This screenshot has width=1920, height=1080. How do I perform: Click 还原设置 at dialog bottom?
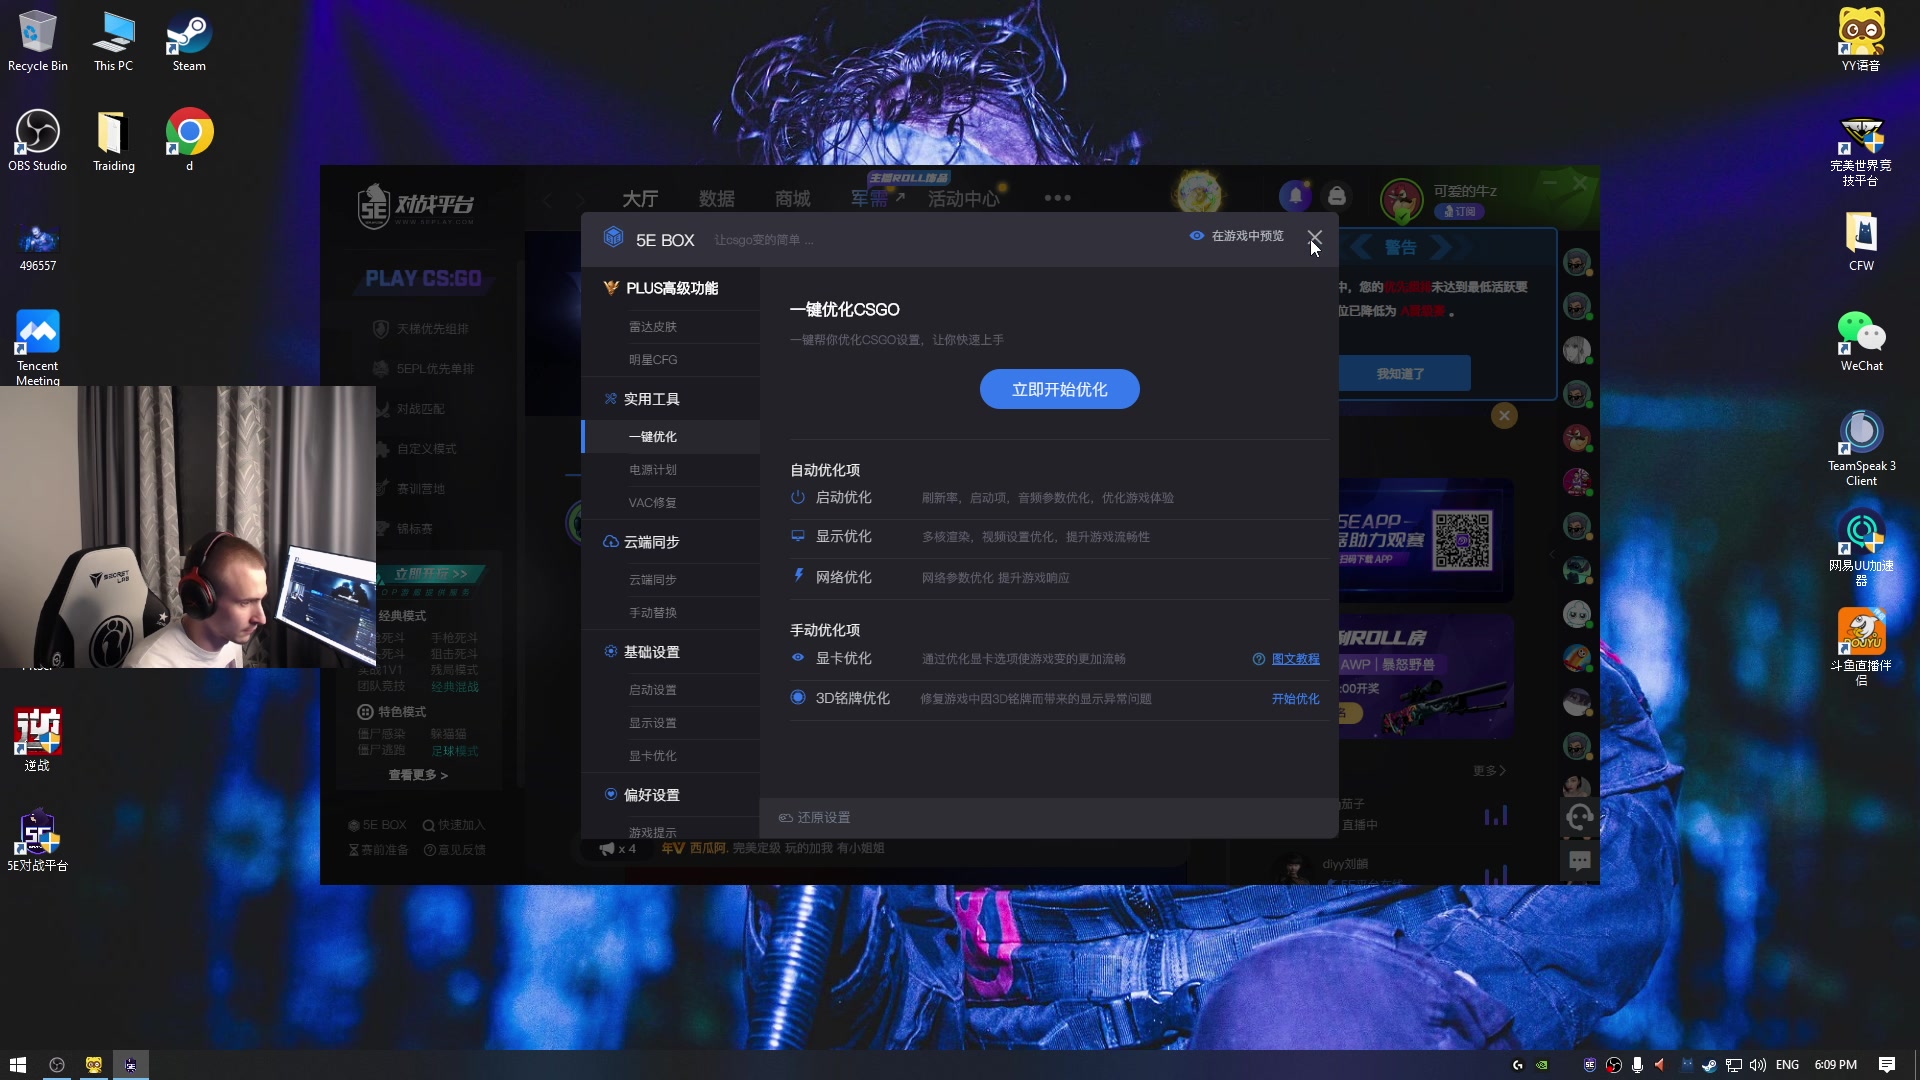pos(815,817)
